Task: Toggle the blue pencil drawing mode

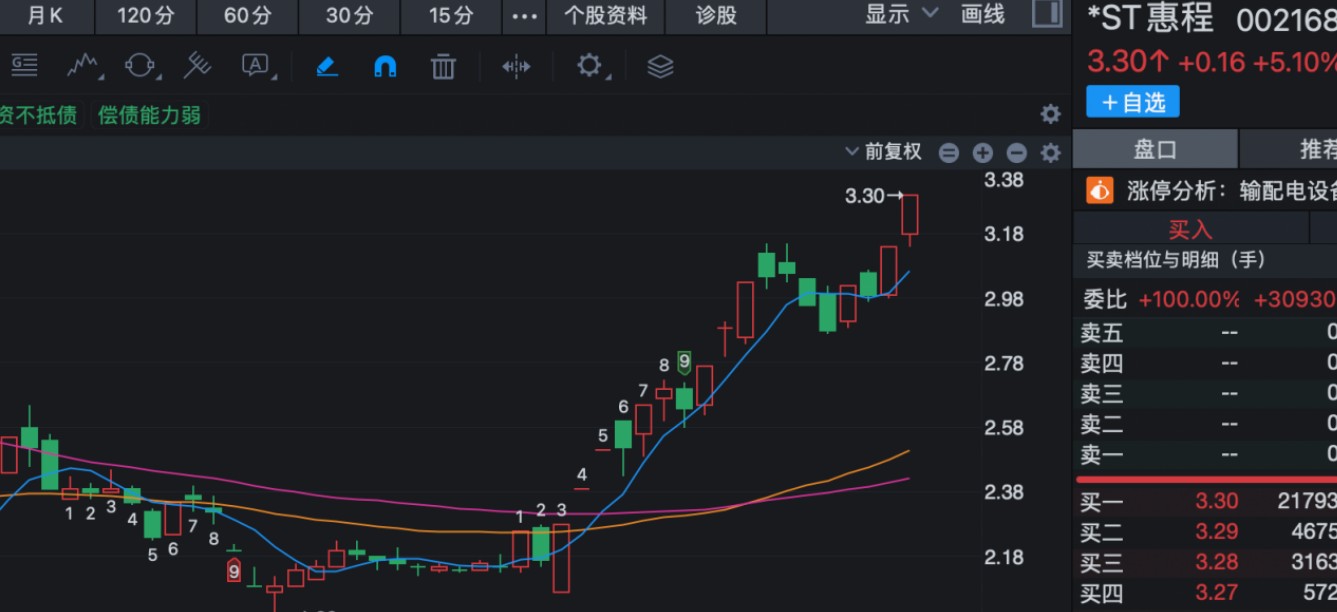Action: point(327,67)
